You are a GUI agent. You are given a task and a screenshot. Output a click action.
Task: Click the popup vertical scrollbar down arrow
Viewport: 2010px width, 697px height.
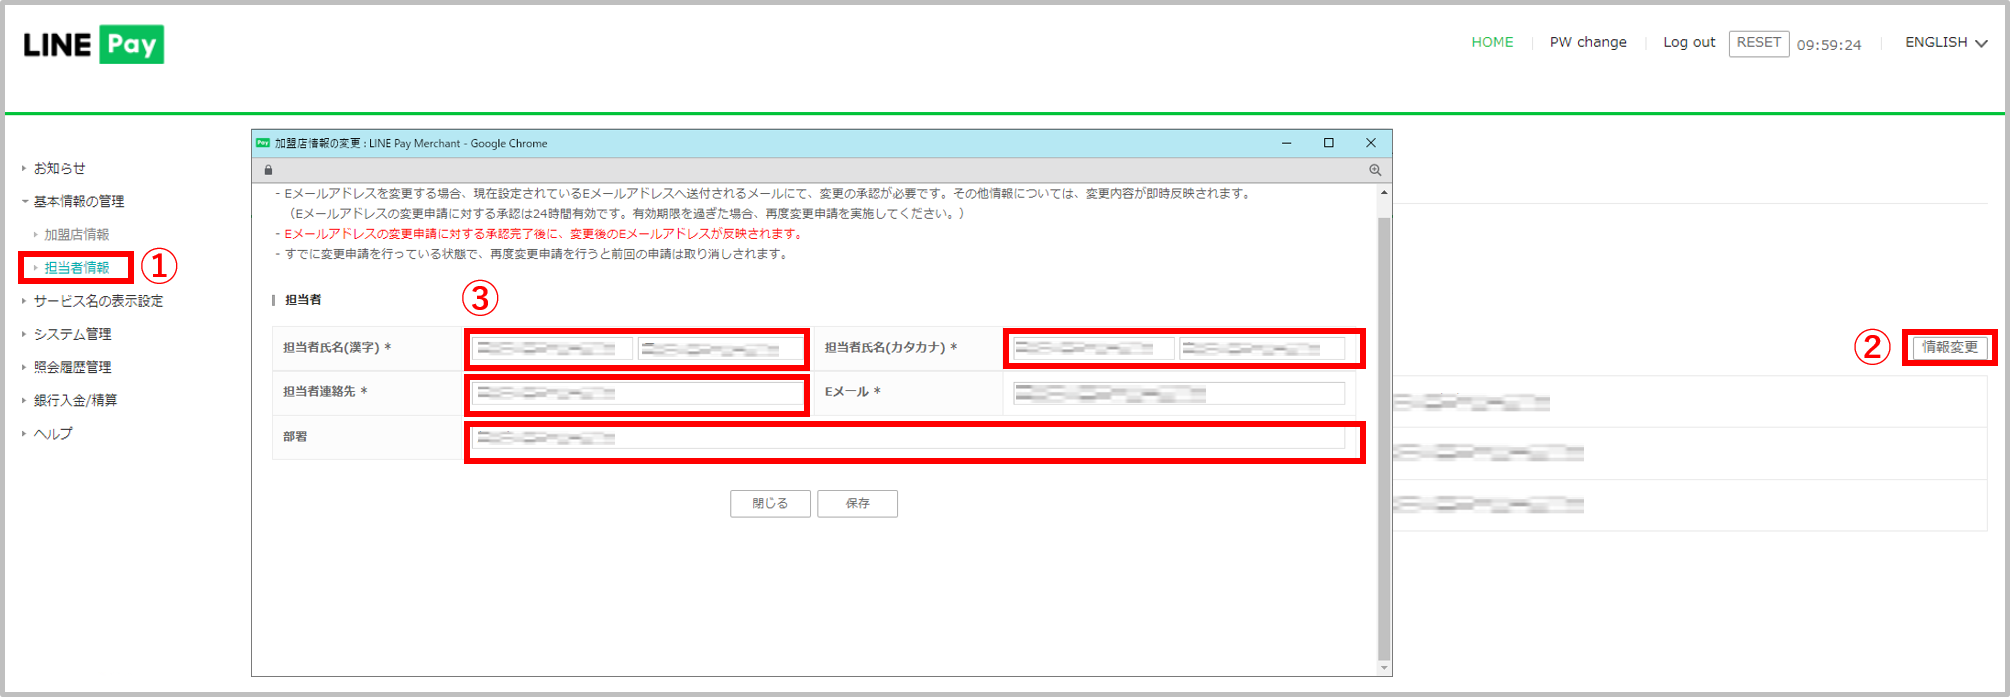coord(1384,667)
